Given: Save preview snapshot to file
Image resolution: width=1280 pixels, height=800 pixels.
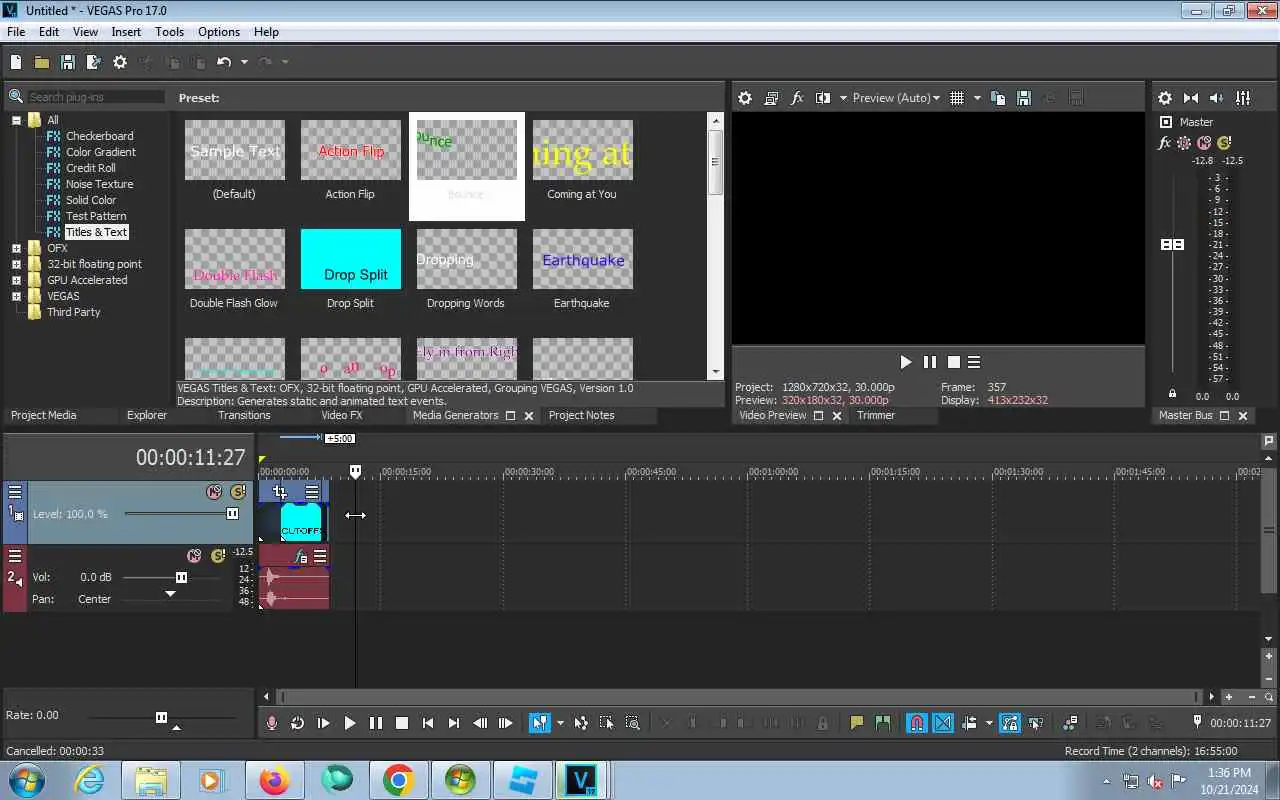Looking at the screenshot, I should tap(1024, 97).
